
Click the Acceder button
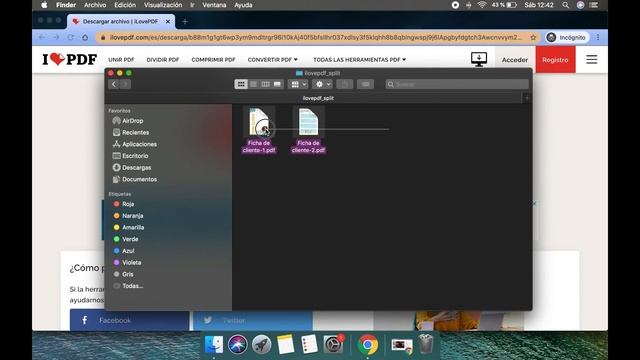coord(515,60)
